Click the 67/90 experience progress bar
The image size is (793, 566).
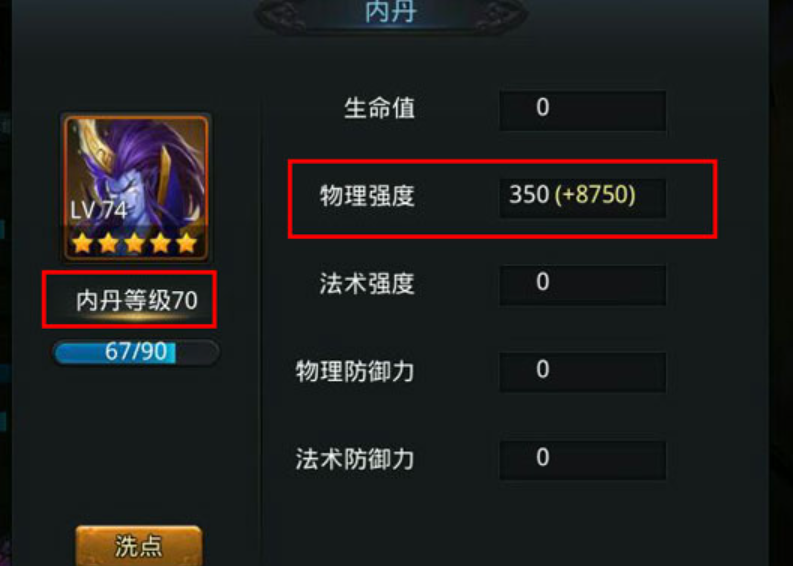pos(136,352)
